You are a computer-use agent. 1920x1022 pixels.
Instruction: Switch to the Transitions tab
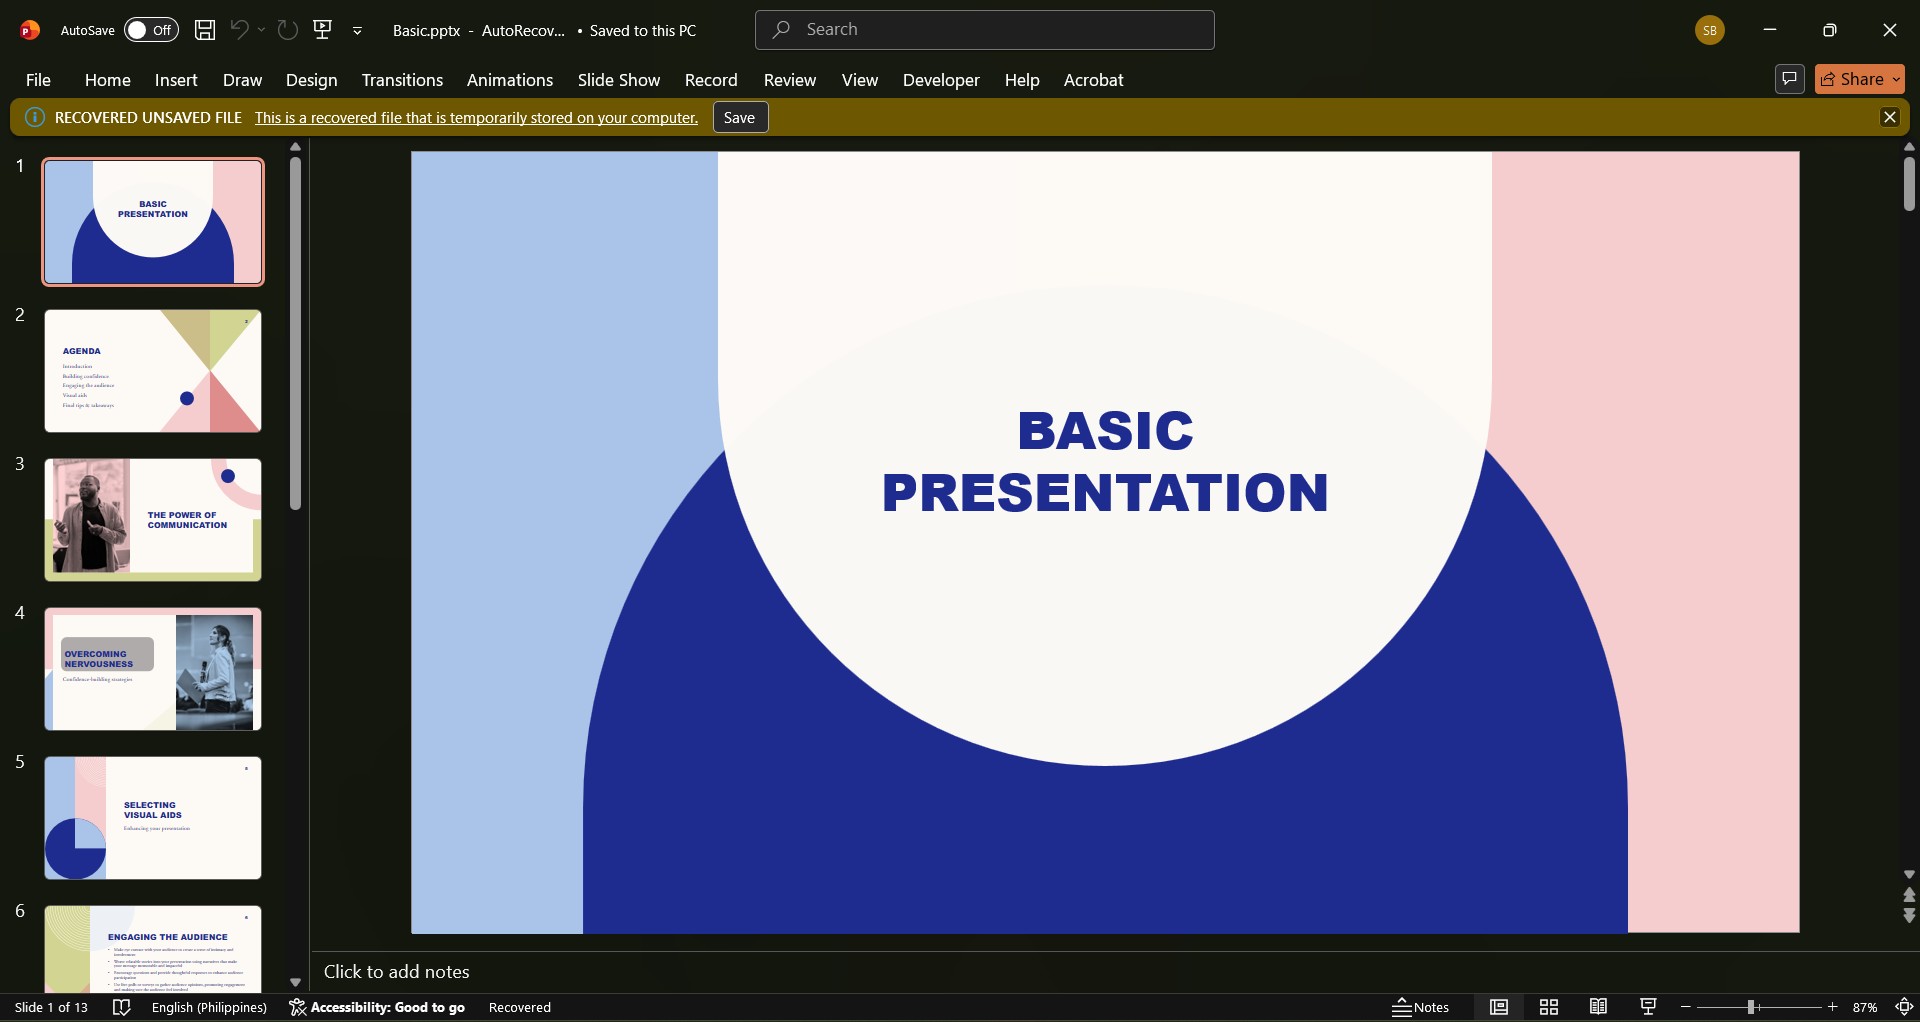coord(402,80)
